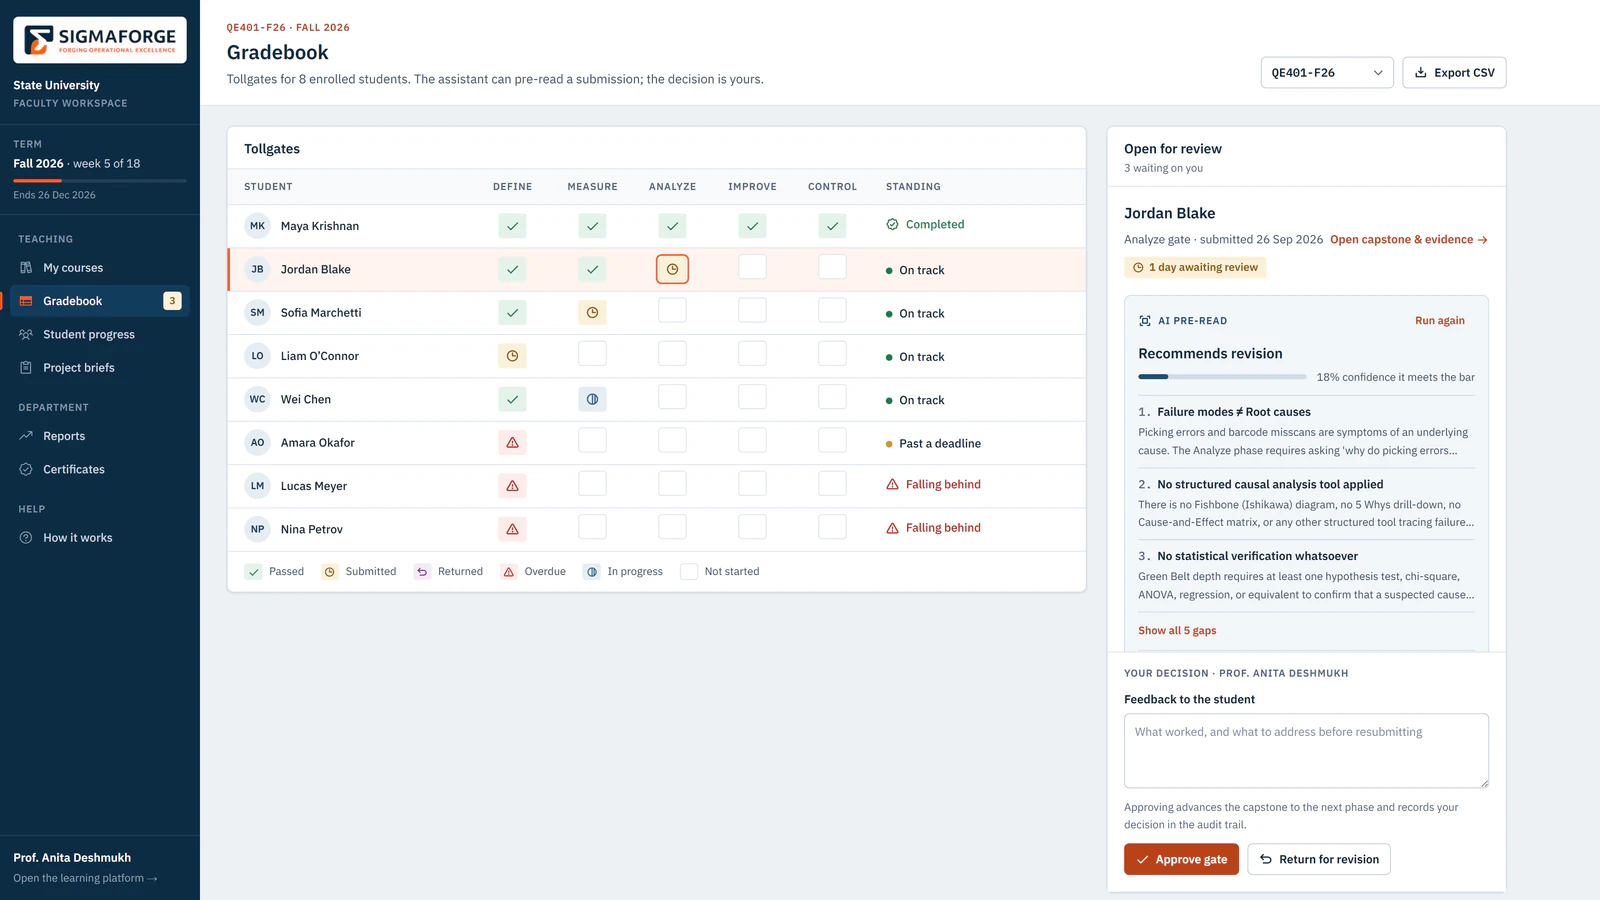Open Jordan Blake's passed Measure gate
1600x900 pixels.
click(x=592, y=269)
